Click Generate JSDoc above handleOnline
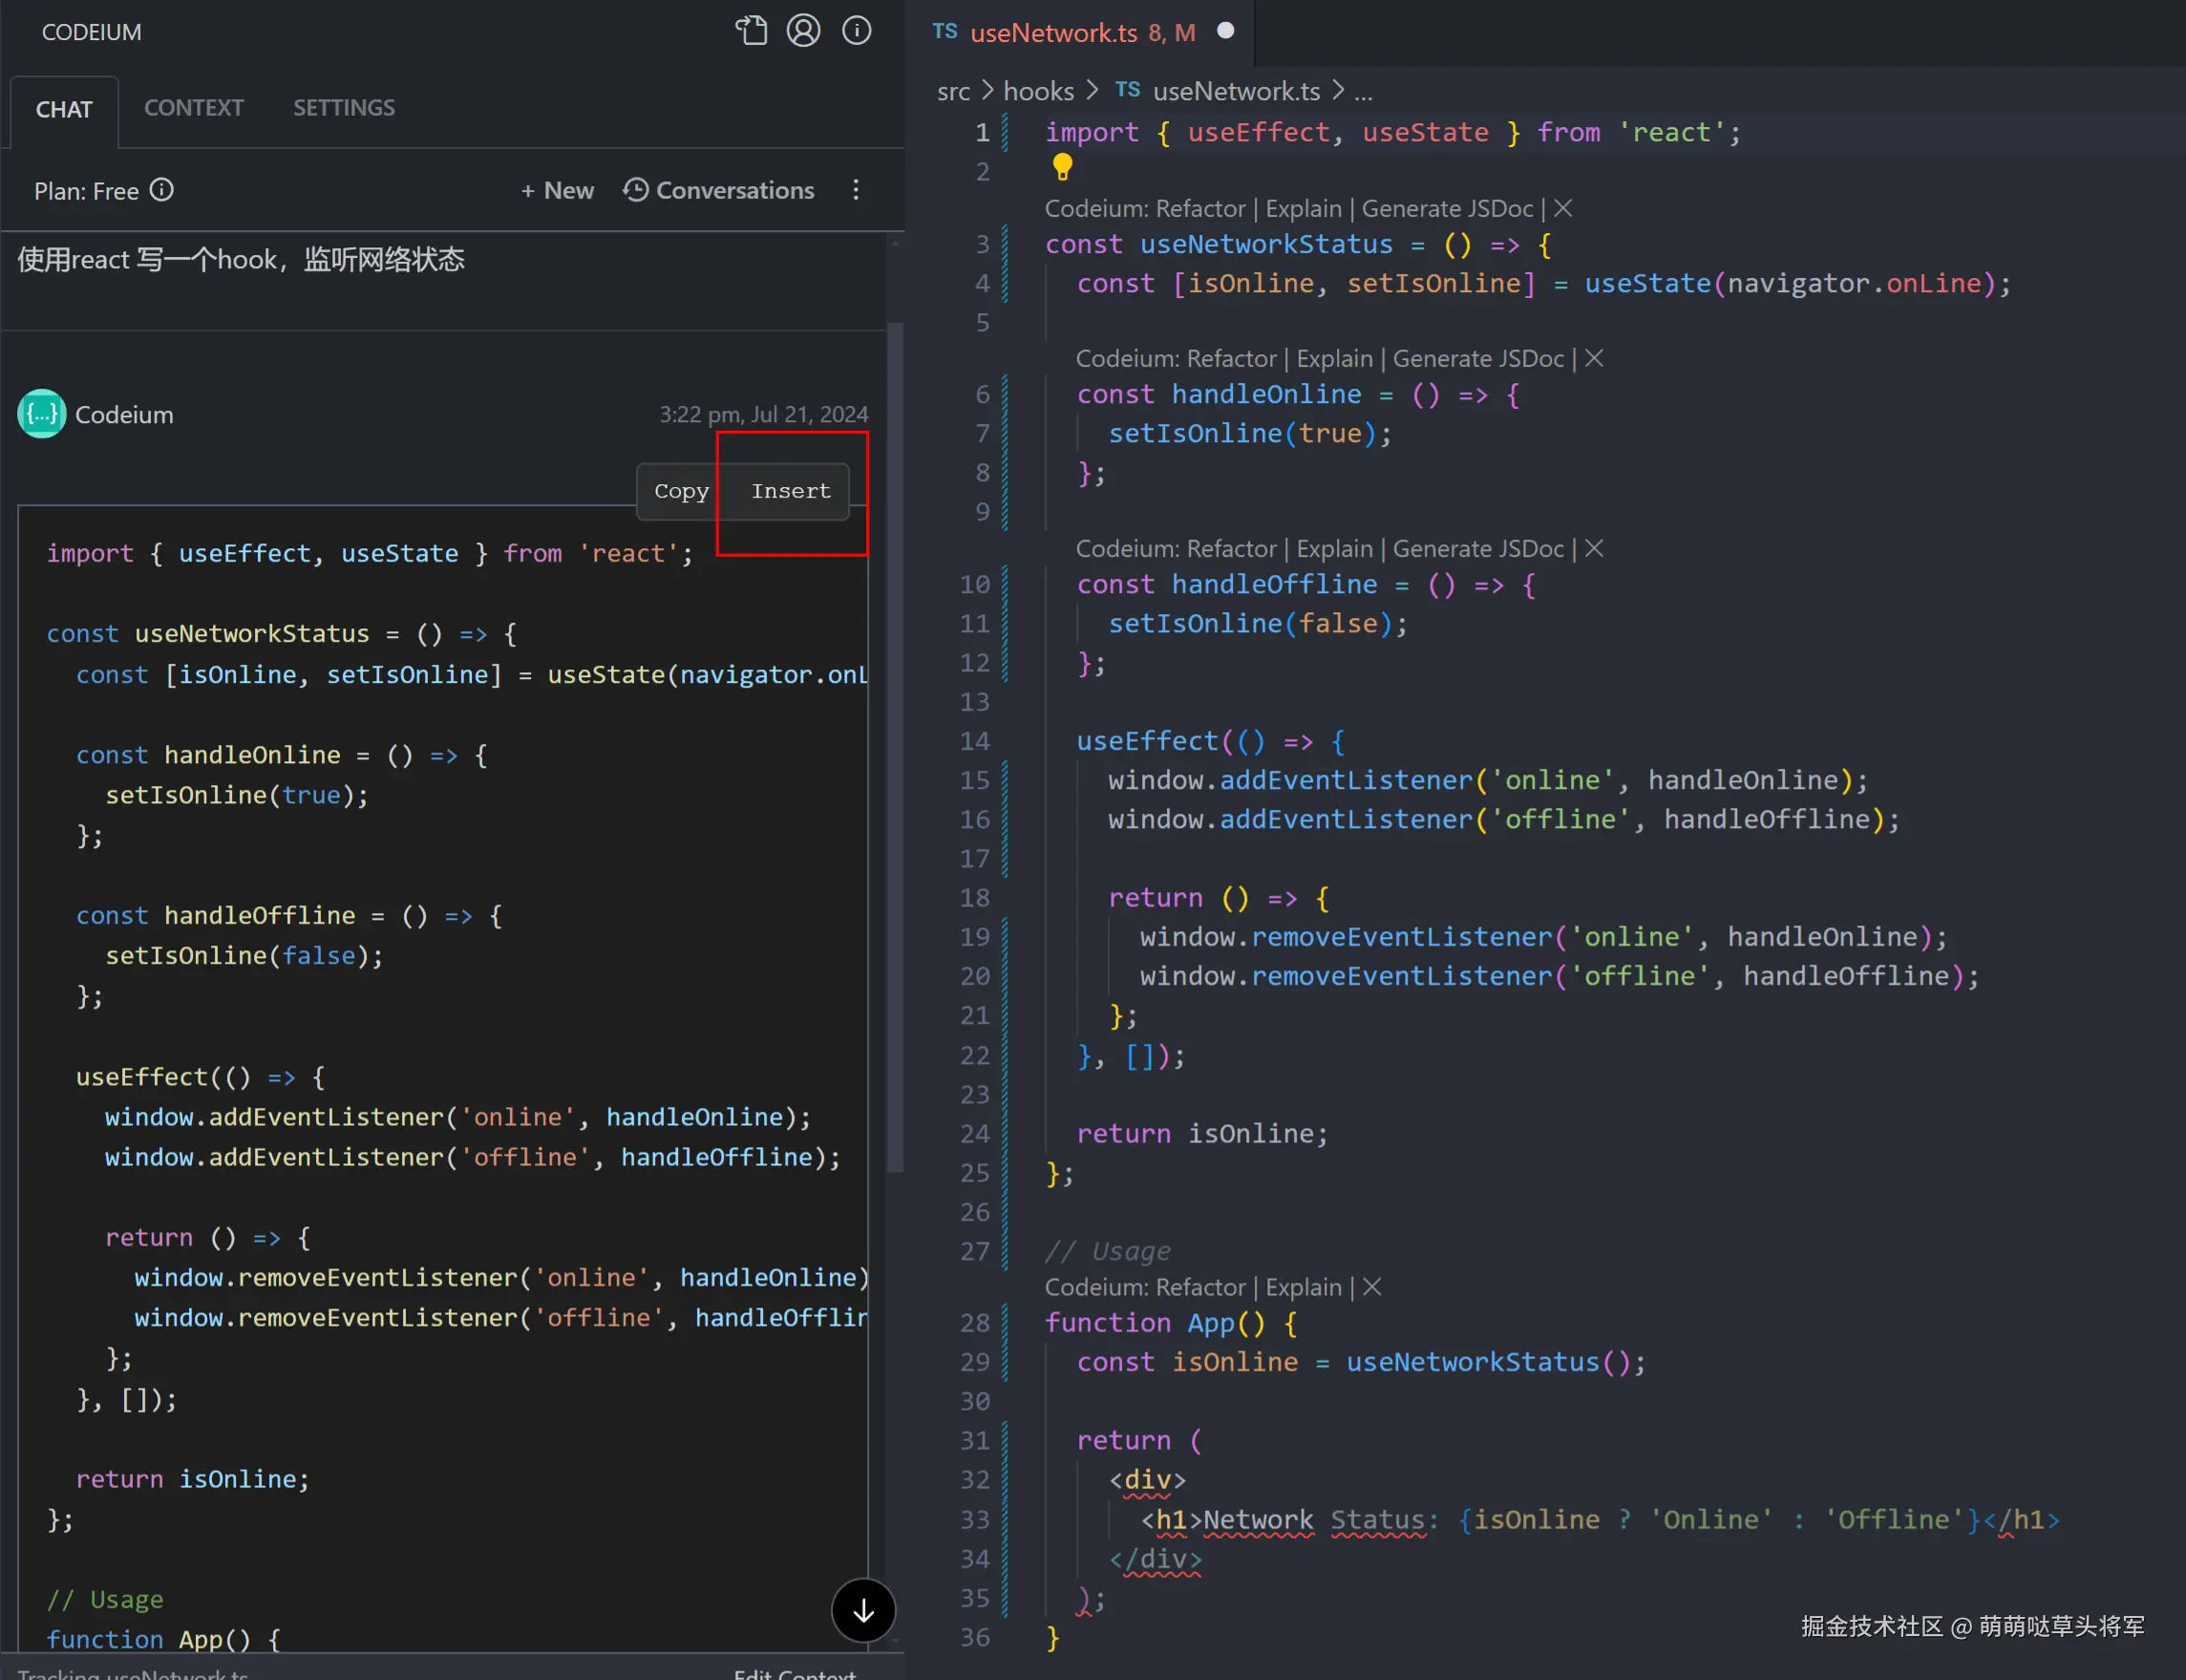Screen dimensions: 2186x1680 pyautogui.click(x=1477, y=358)
